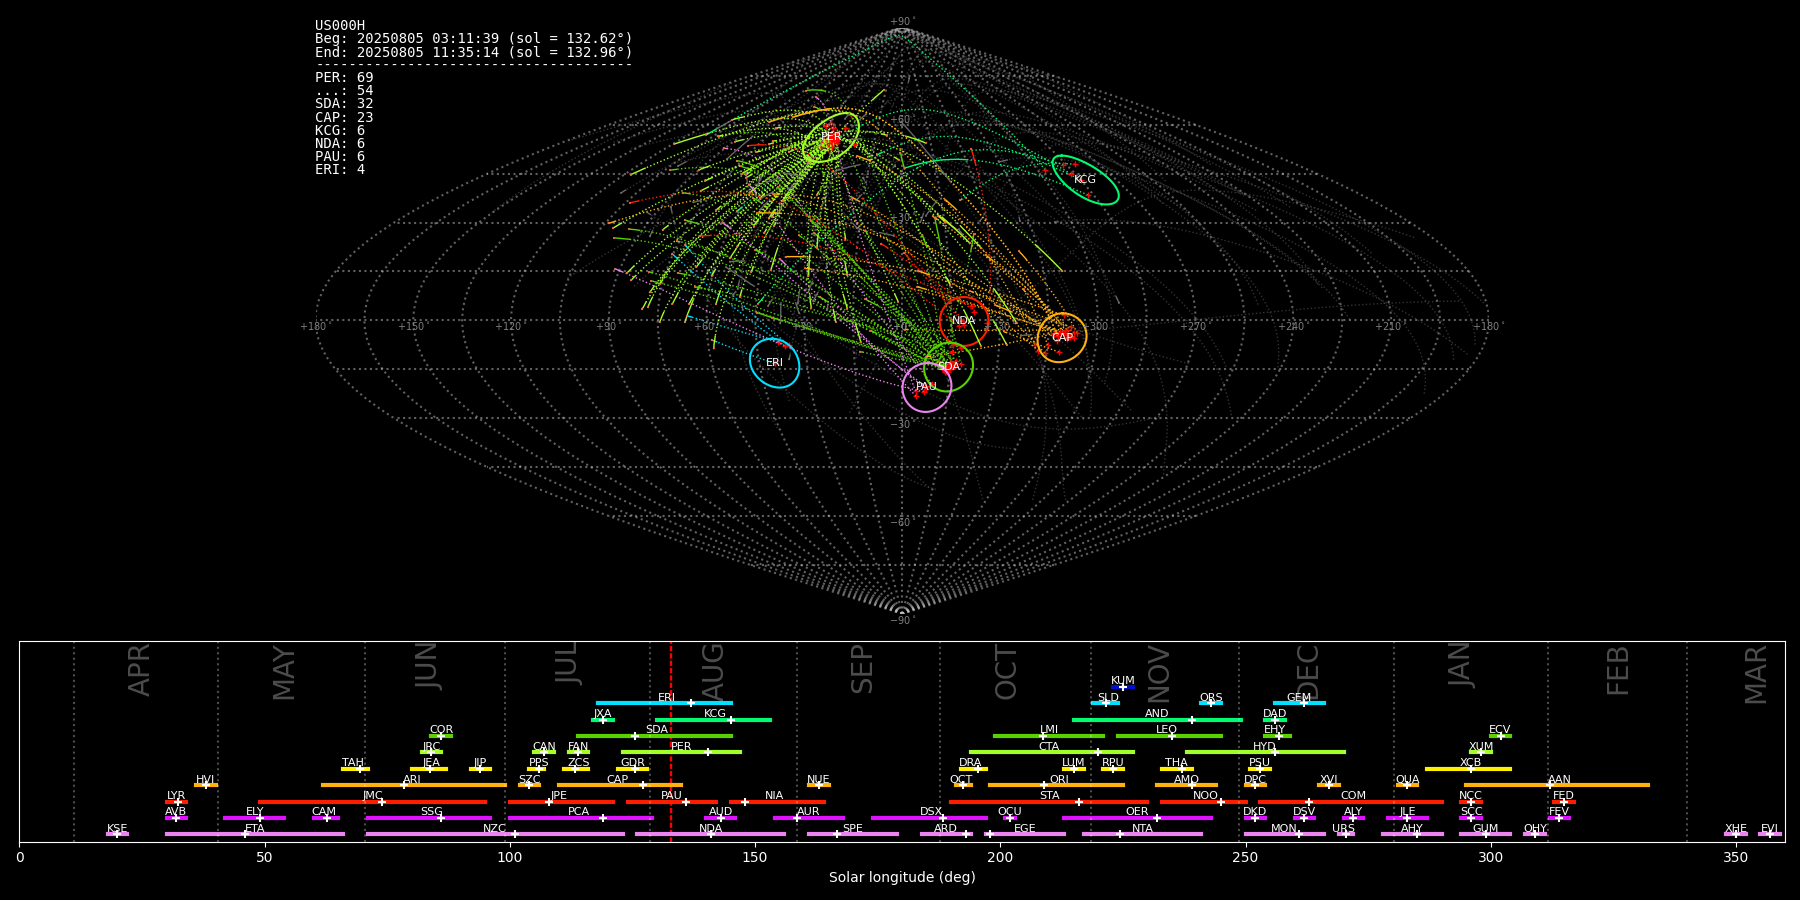Viewport: 1800px width, 900px height.
Task: Select the LEO shower bar on timeline
Action: point(1169,736)
